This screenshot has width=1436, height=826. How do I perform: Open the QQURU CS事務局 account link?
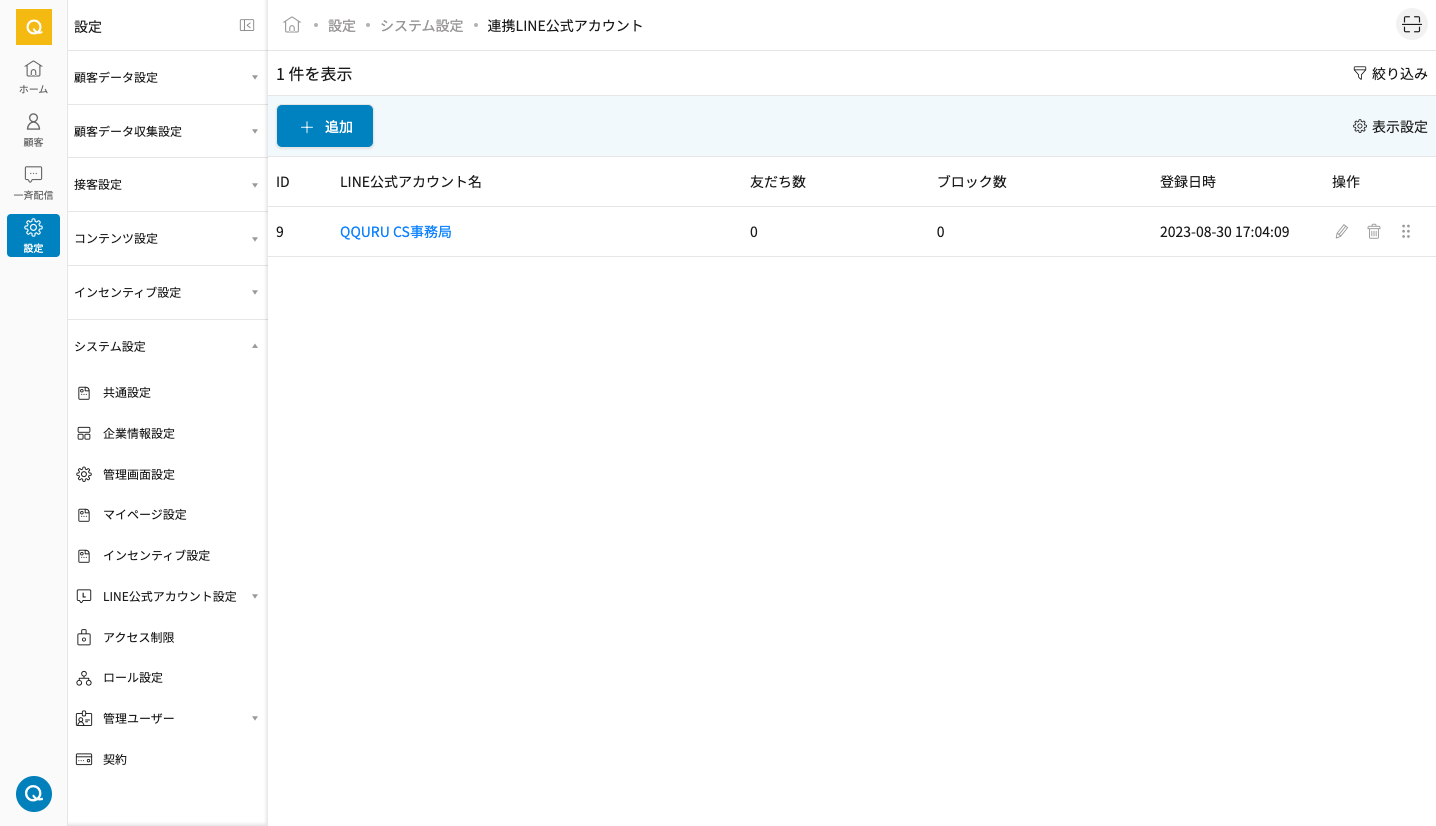(396, 232)
